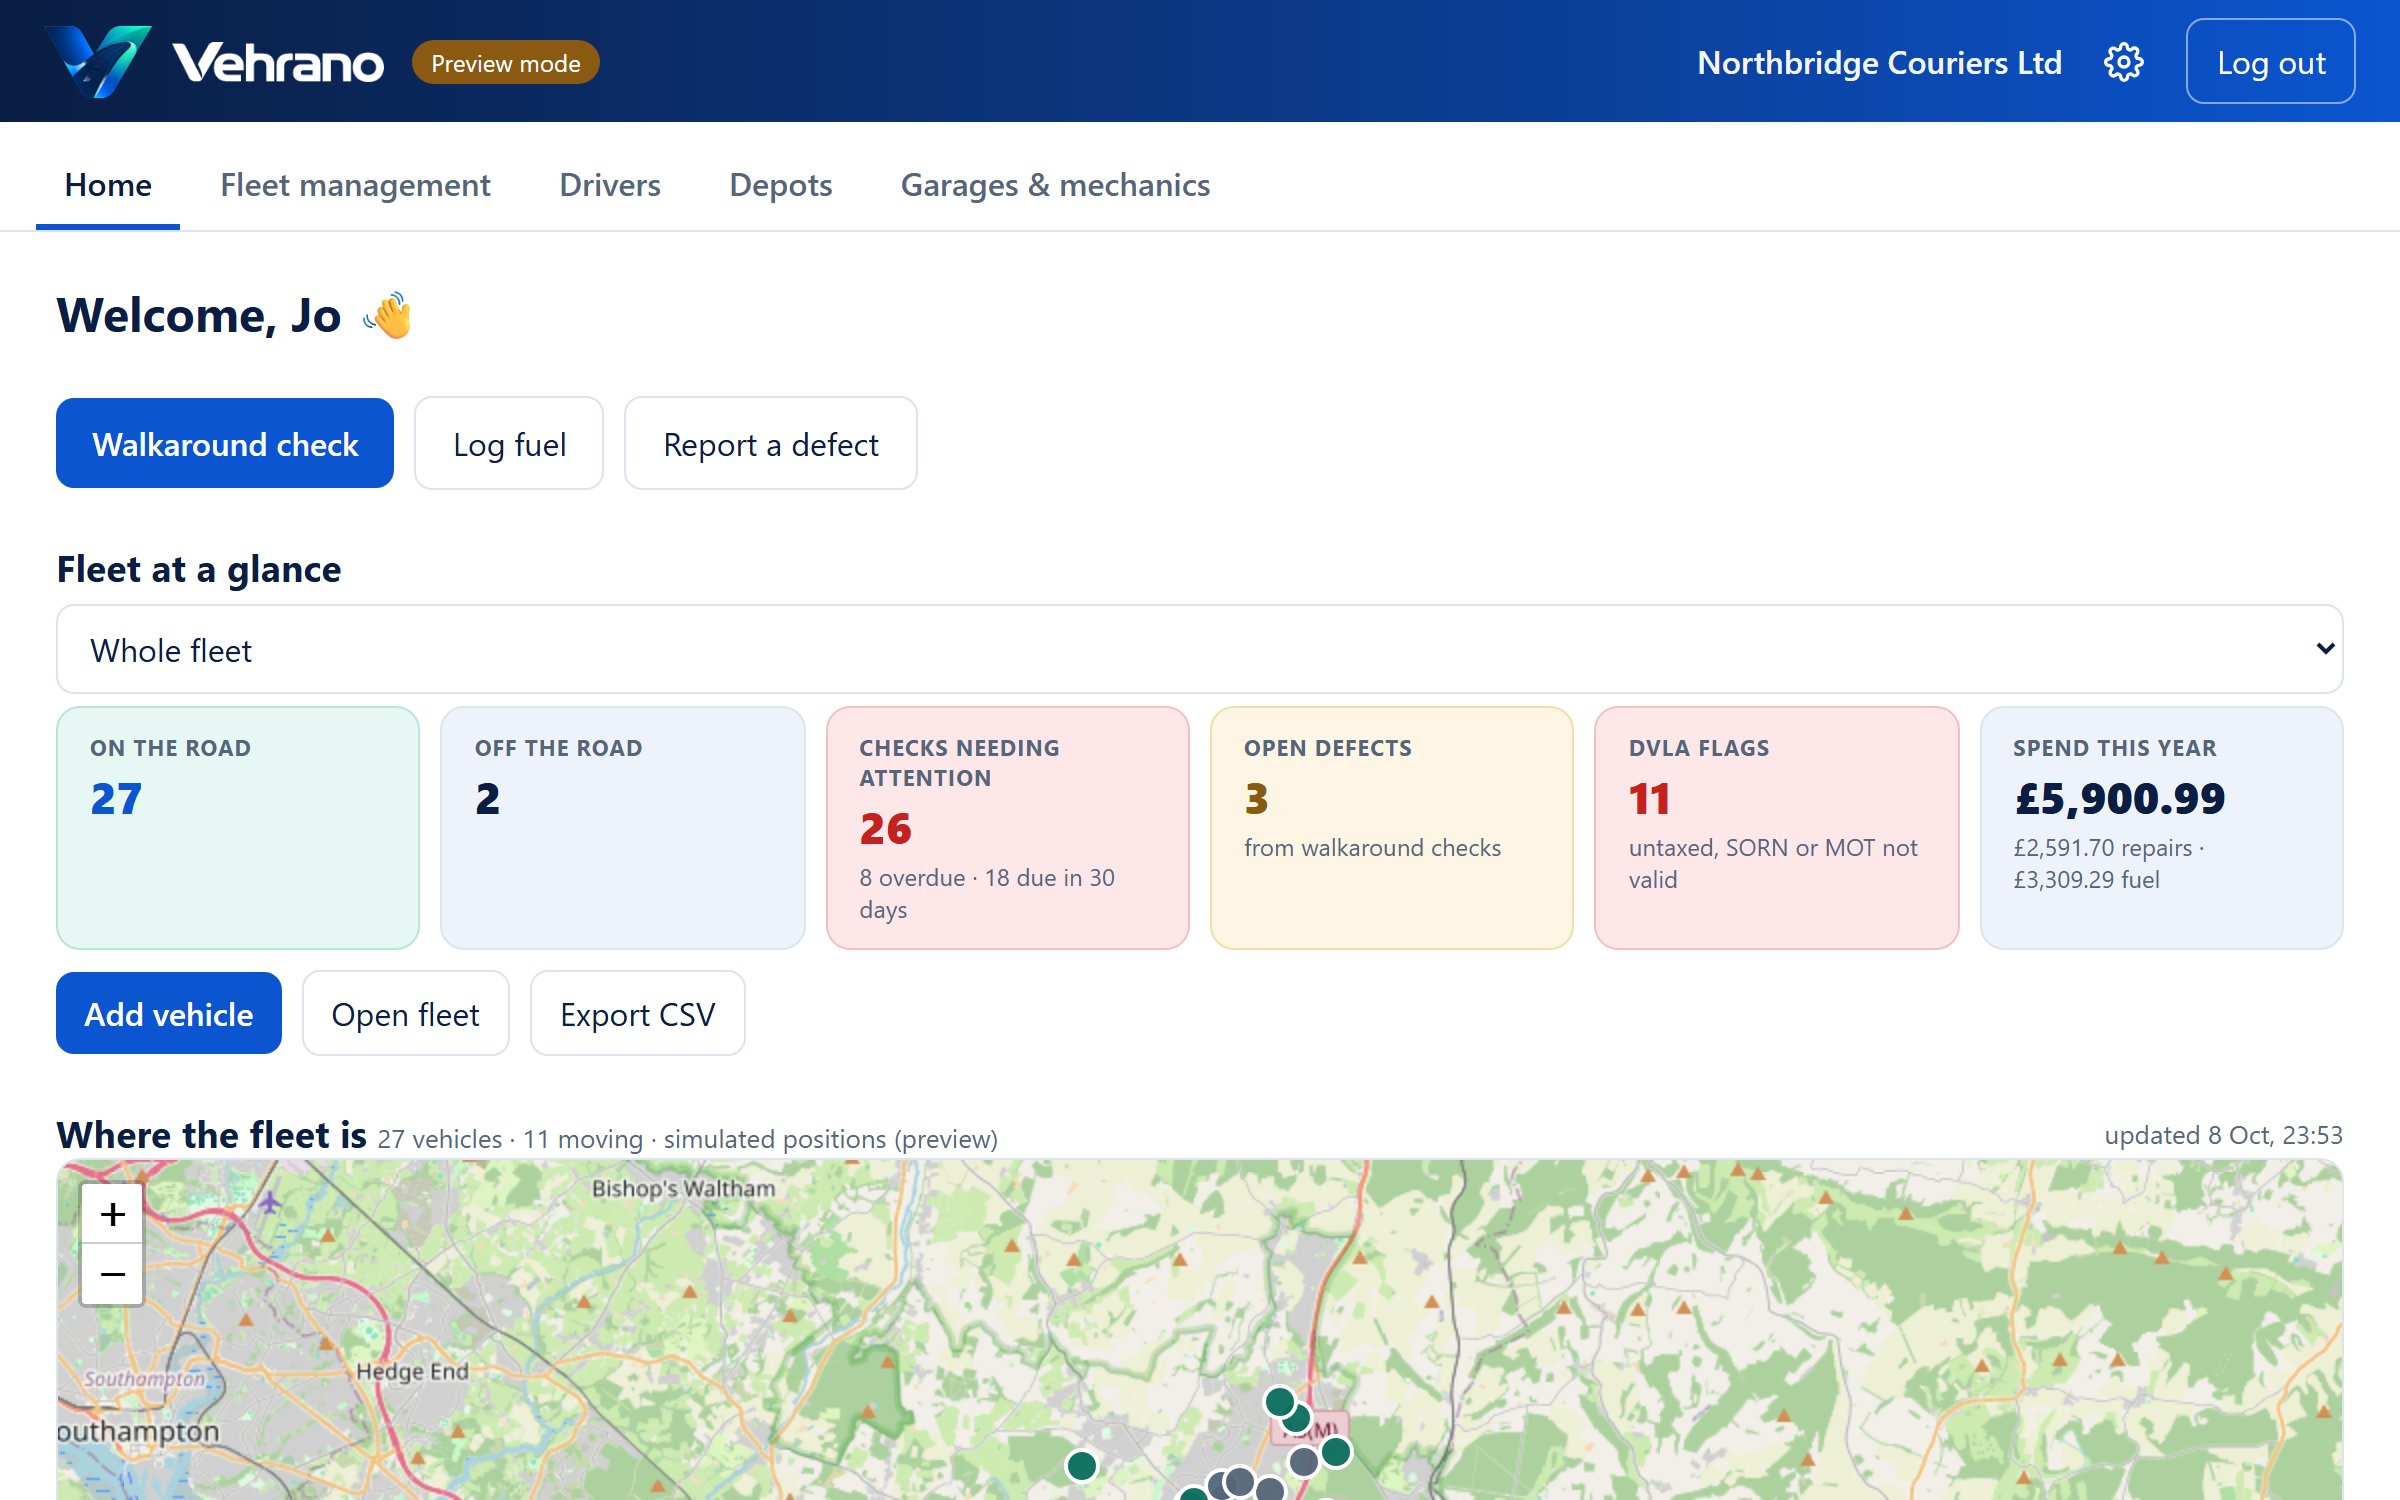2400x1500 pixels.
Task: Click the Northbridge Couriers Ltd company name
Action: (1879, 62)
